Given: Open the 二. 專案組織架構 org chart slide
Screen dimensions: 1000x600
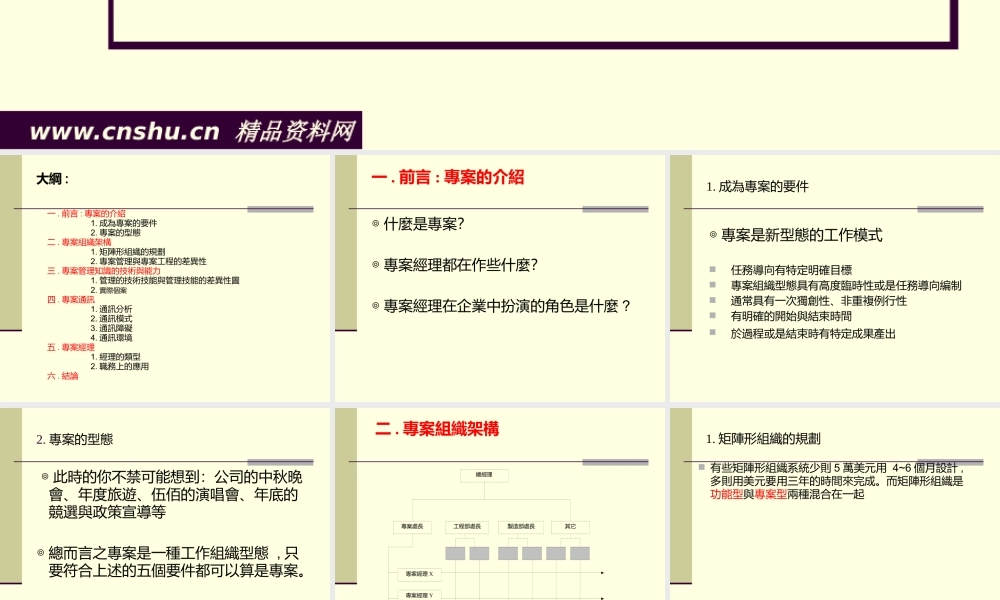Looking at the screenshot, I should coord(499,504).
